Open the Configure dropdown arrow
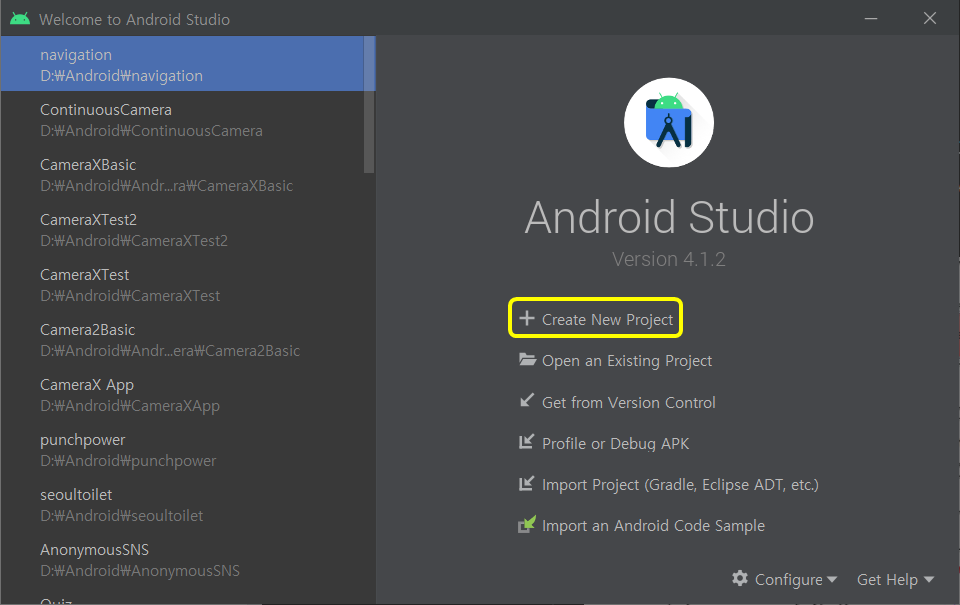This screenshot has width=960, height=605. 831,579
